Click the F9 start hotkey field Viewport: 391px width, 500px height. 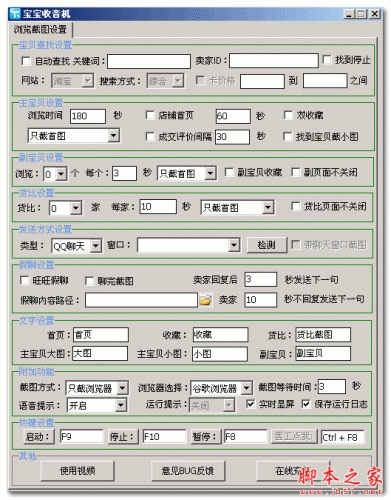coord(82,437)
